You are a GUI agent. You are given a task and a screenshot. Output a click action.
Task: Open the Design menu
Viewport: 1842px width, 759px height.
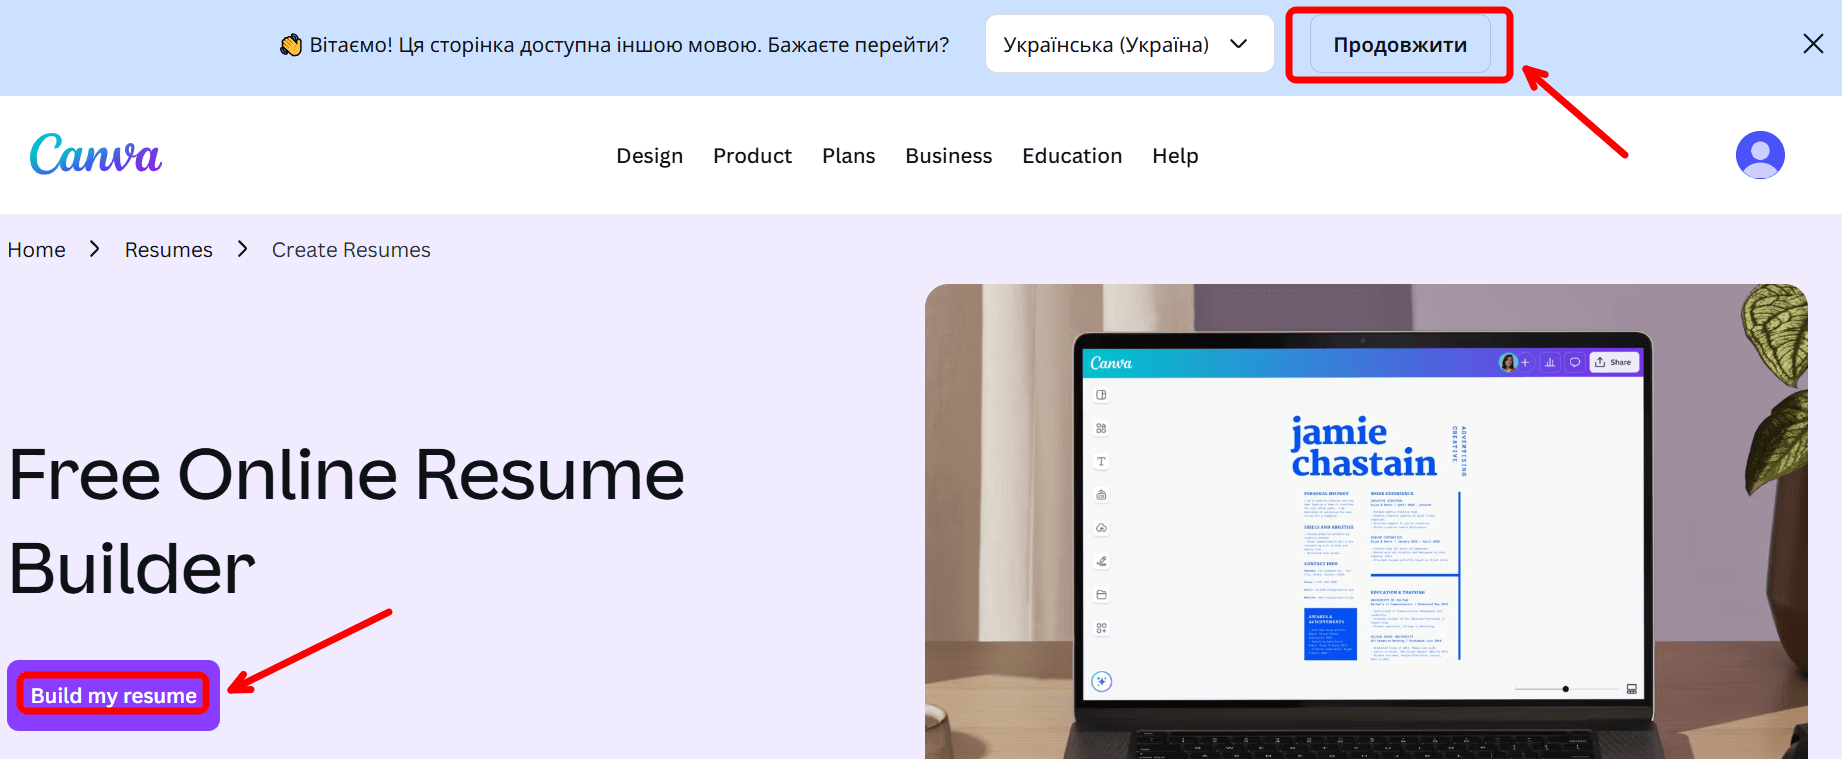tap(649, 156)
